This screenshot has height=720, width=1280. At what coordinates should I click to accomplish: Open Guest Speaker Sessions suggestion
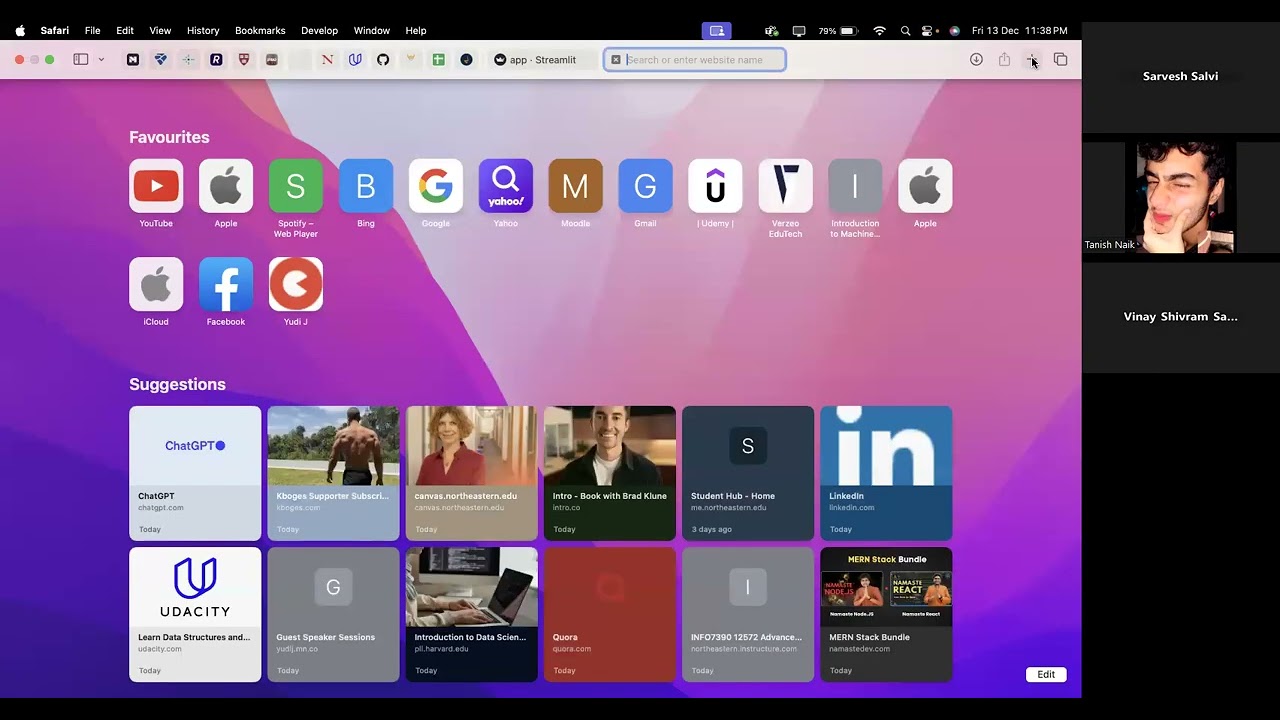[x=333, y=614]
